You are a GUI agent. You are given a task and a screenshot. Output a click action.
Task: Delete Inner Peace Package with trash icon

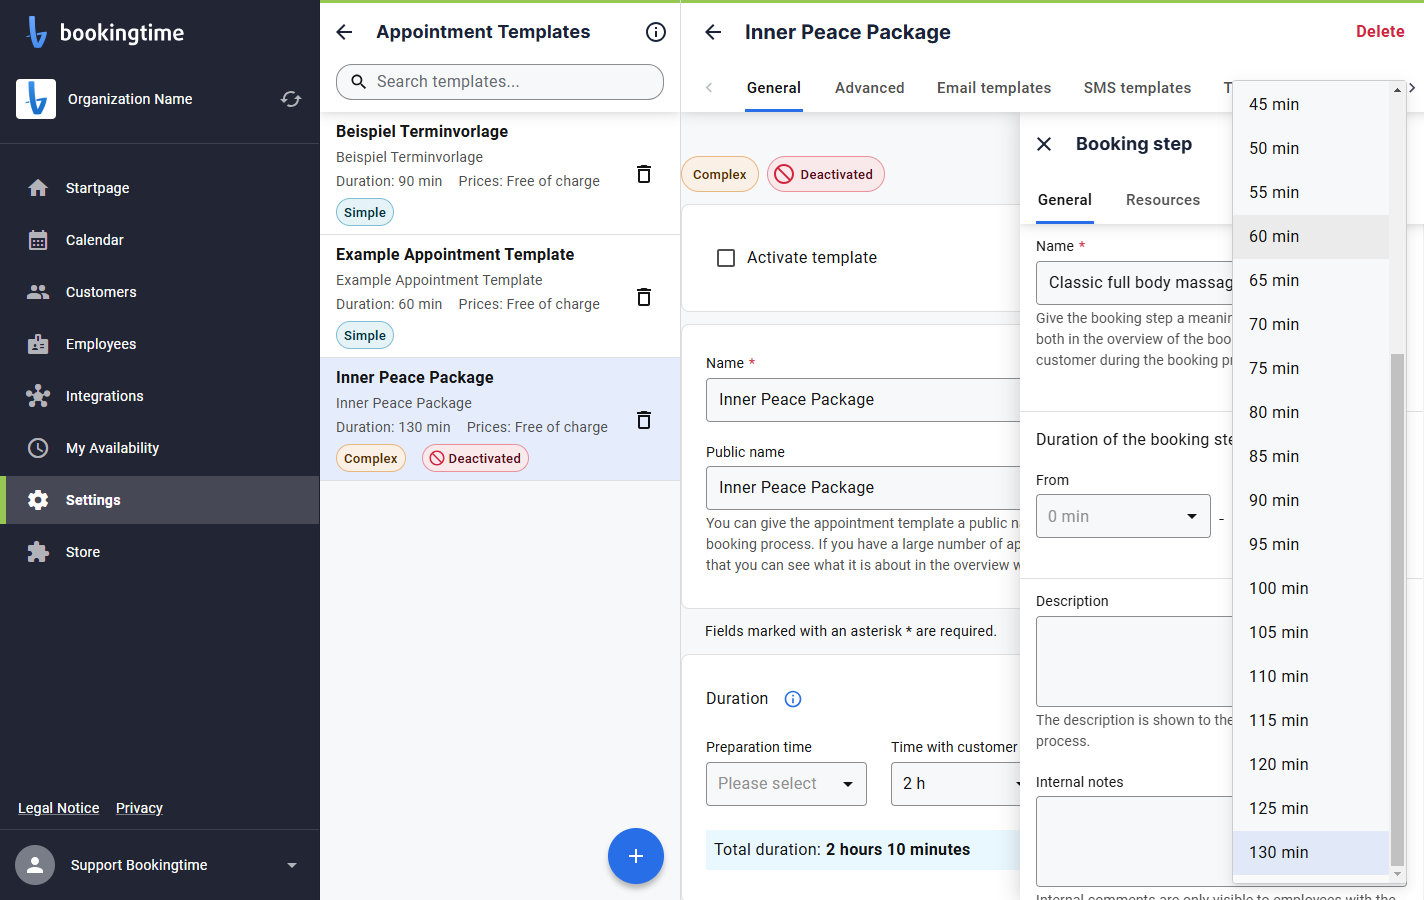point(644,420)
